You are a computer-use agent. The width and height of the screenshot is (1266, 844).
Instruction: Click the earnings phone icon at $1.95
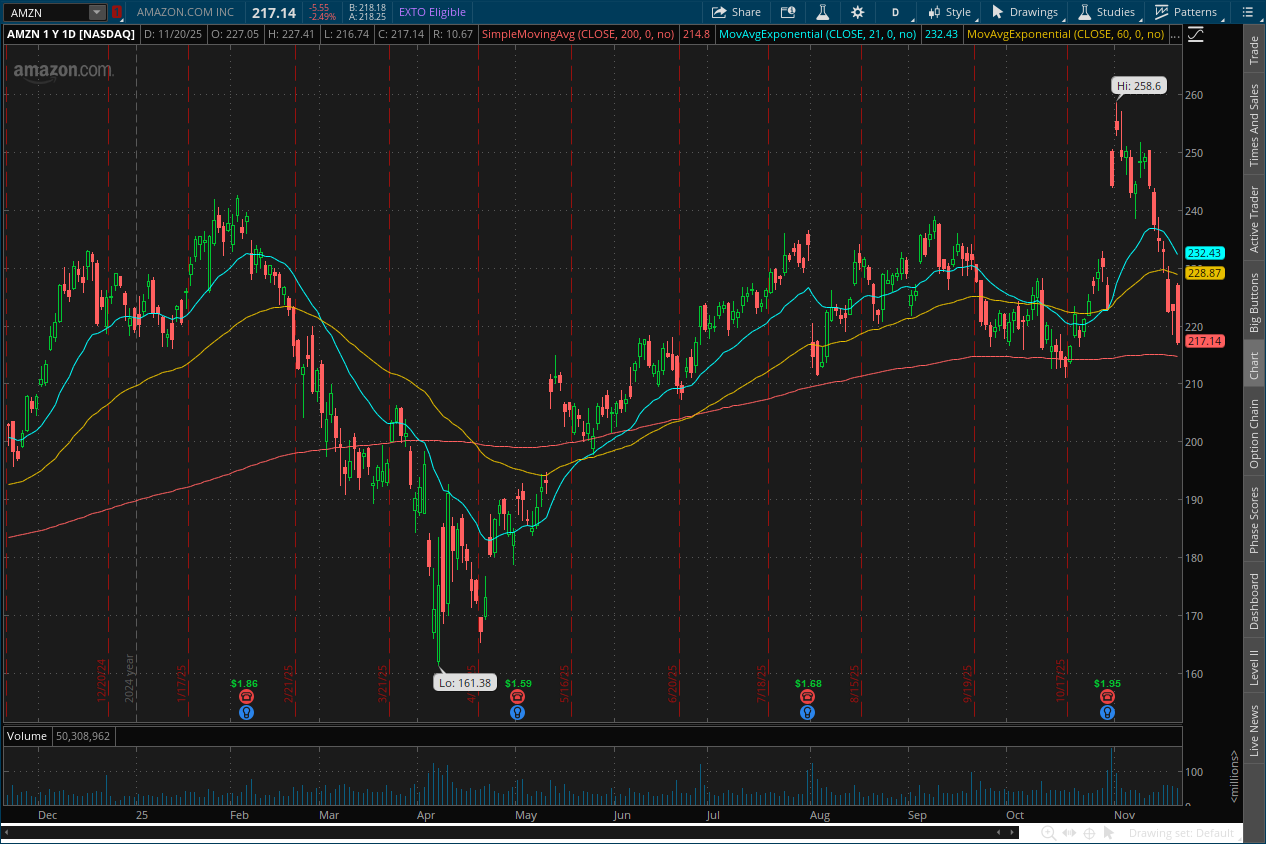coord(1107,696)
